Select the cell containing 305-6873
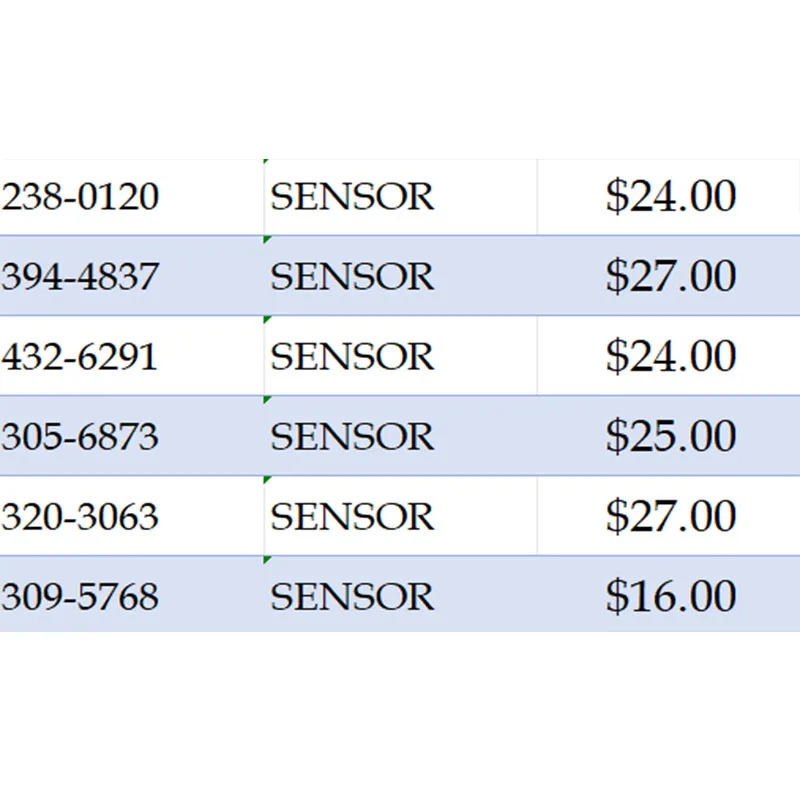This screenshot has height=800, width=800. 132,436
